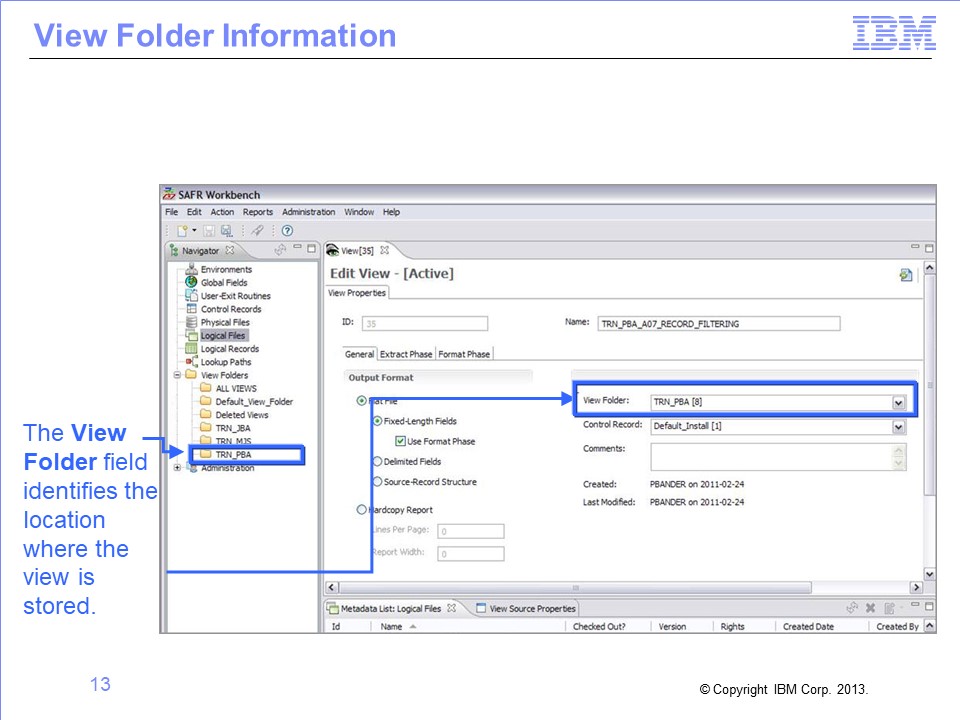The image size is (960, 720).
Task: Switch to View Source Properties tab
Action: point(527,608)
